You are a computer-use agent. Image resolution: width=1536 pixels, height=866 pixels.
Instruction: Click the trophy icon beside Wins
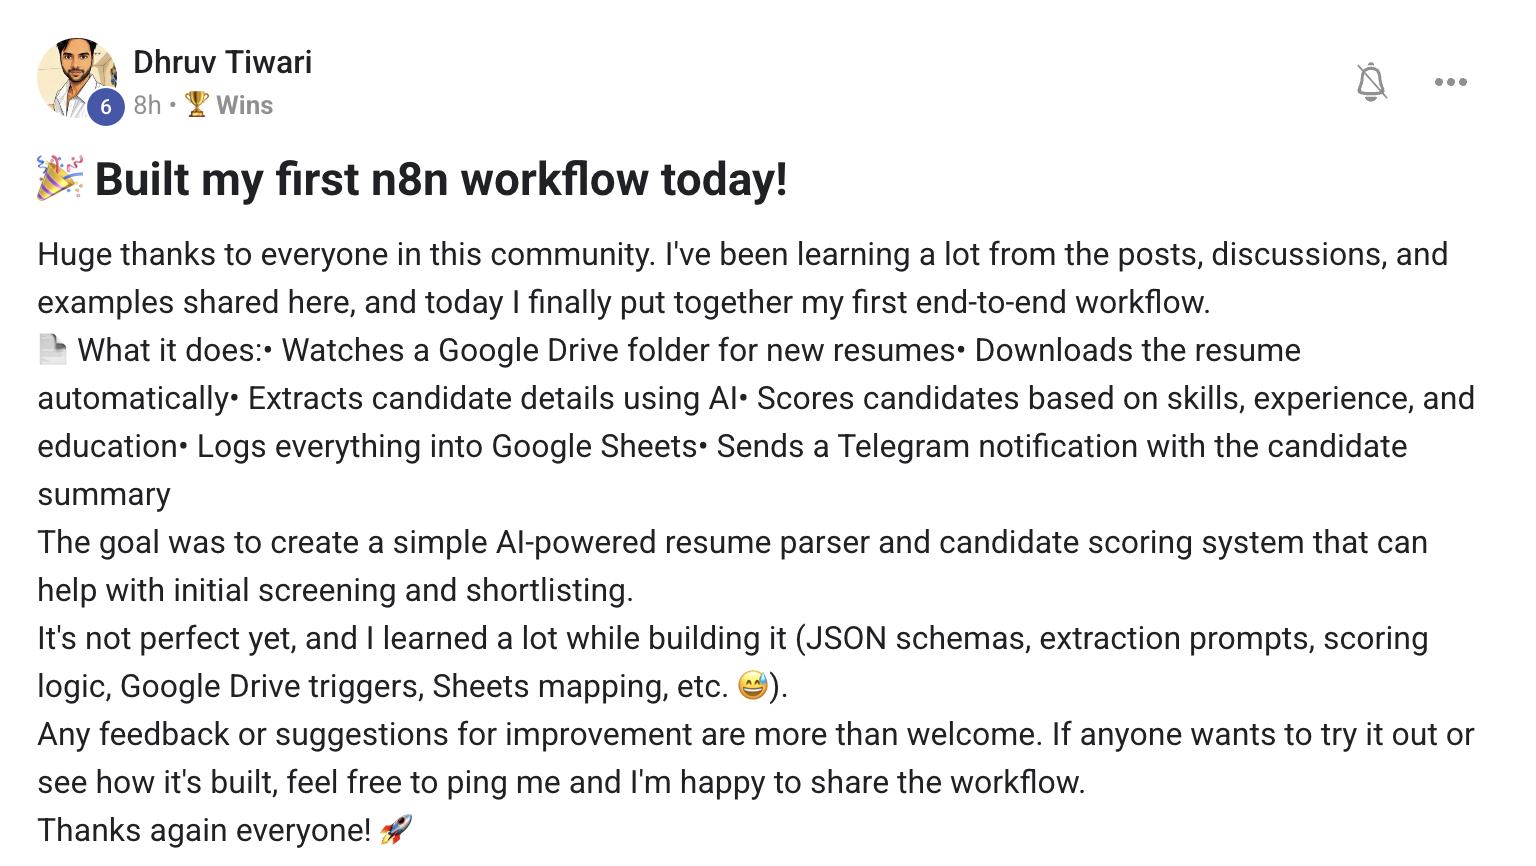tap(197, 104)
